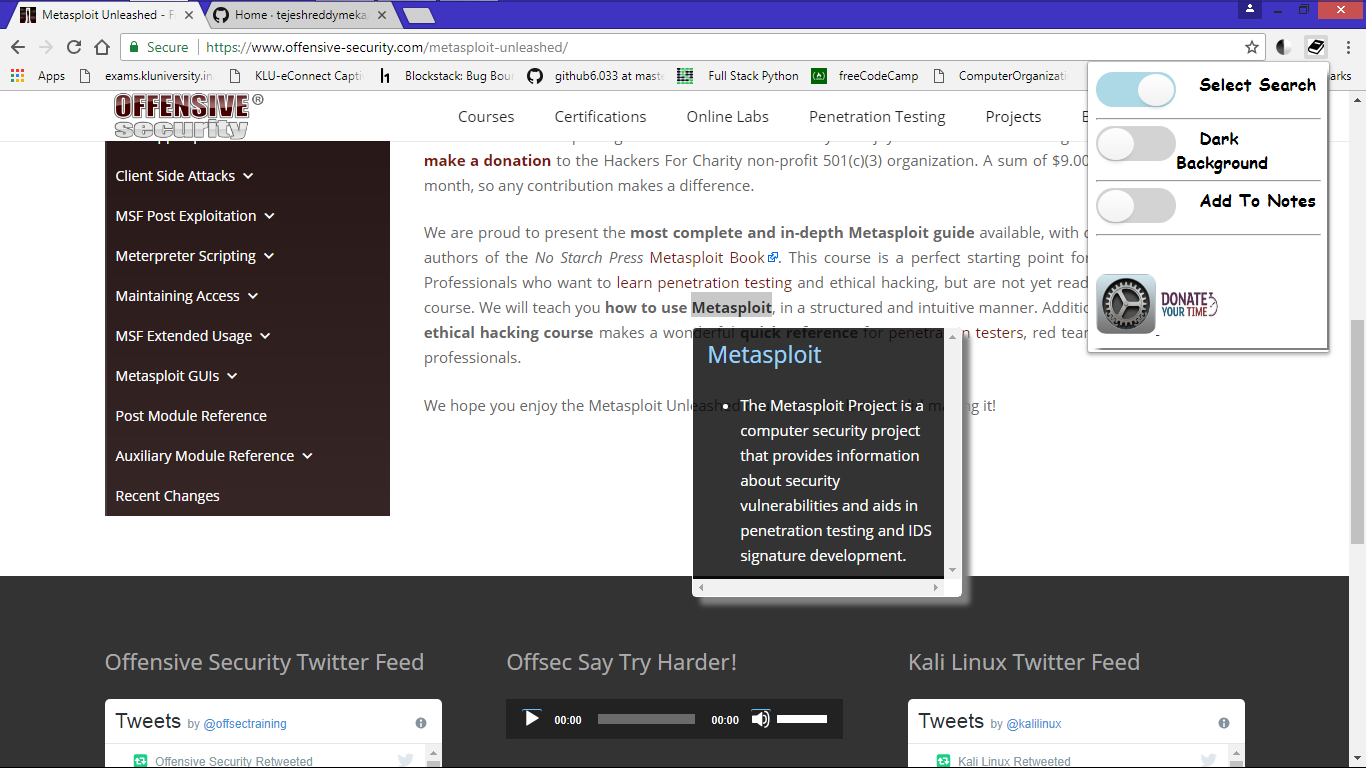Open the Online Labs menu
The image size is (1366, 768).
[x=728, y=116]
